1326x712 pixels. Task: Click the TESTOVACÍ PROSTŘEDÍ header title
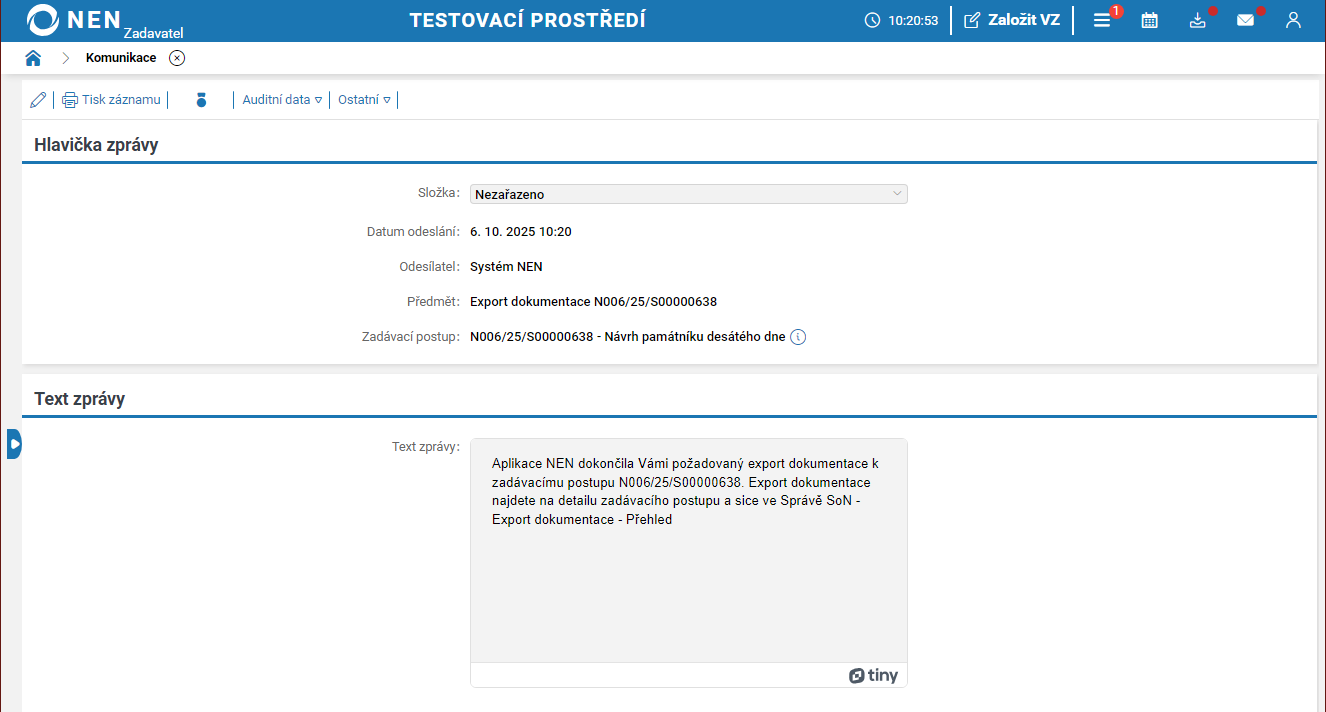point(528,20)
